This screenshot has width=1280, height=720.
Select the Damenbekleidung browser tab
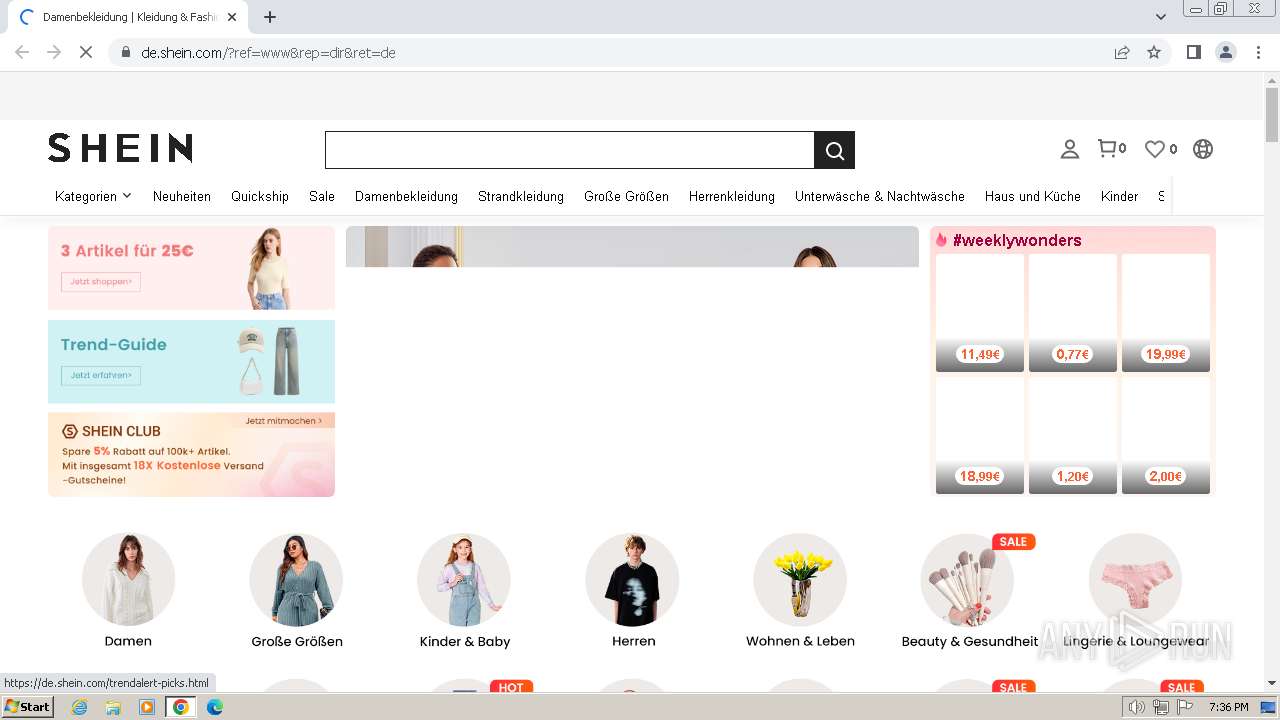130,17
